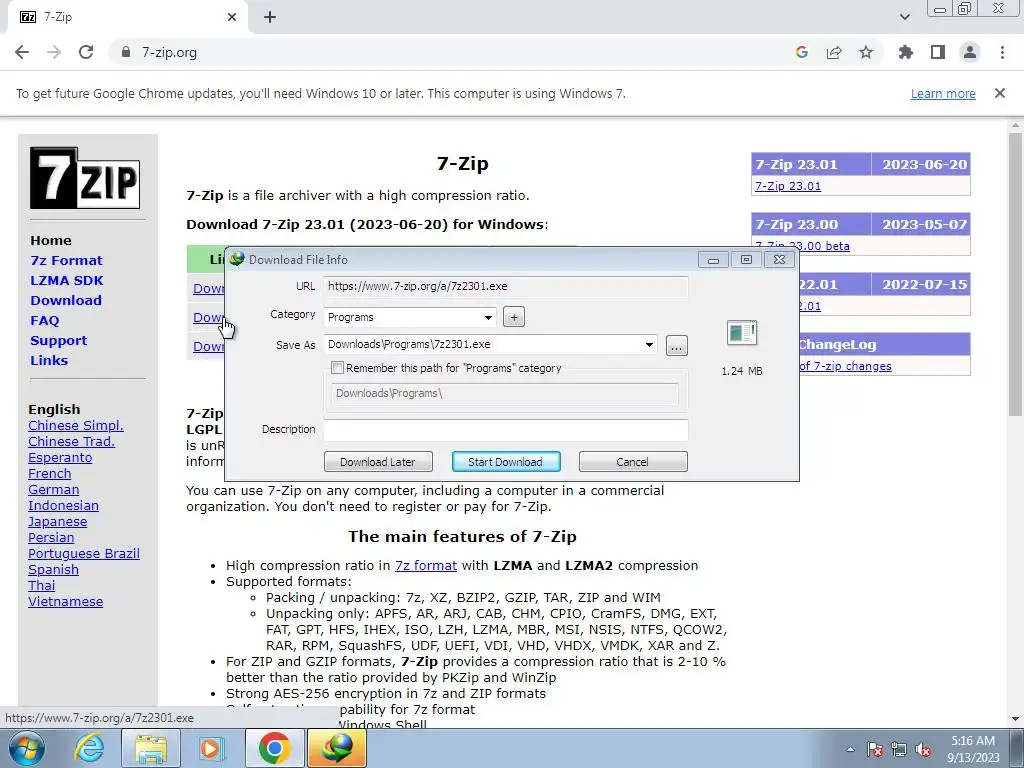Browse save location with the ellipsis button

coord(677,345)
